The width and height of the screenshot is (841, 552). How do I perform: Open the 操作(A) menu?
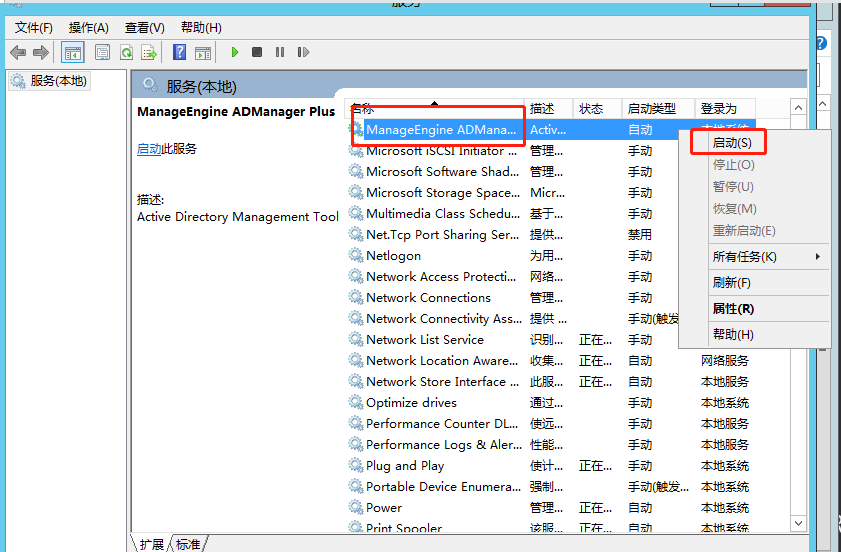coord(88,27)
